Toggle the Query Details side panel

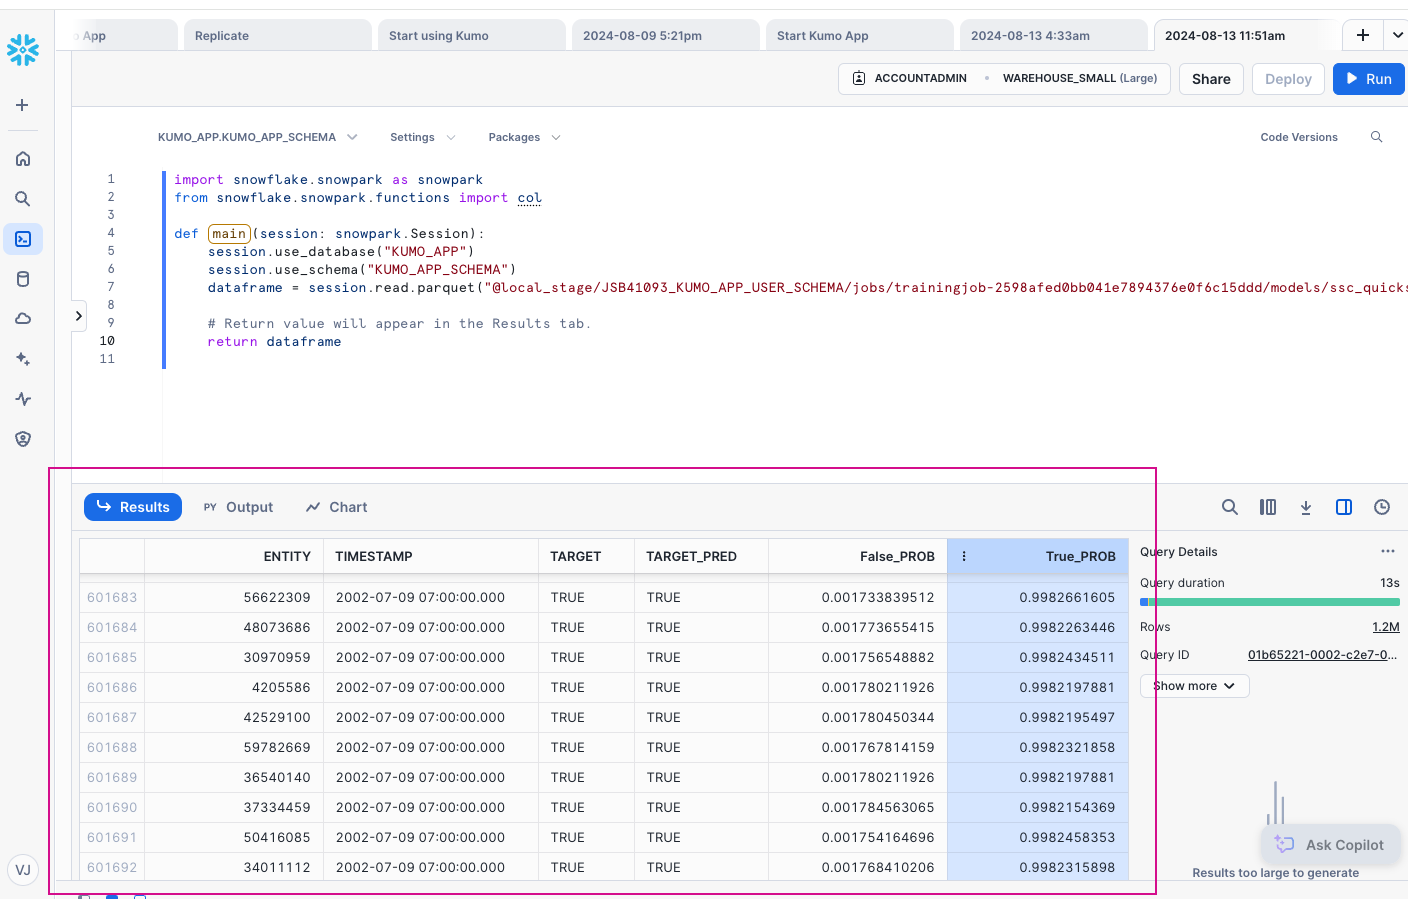[1344, 507]
